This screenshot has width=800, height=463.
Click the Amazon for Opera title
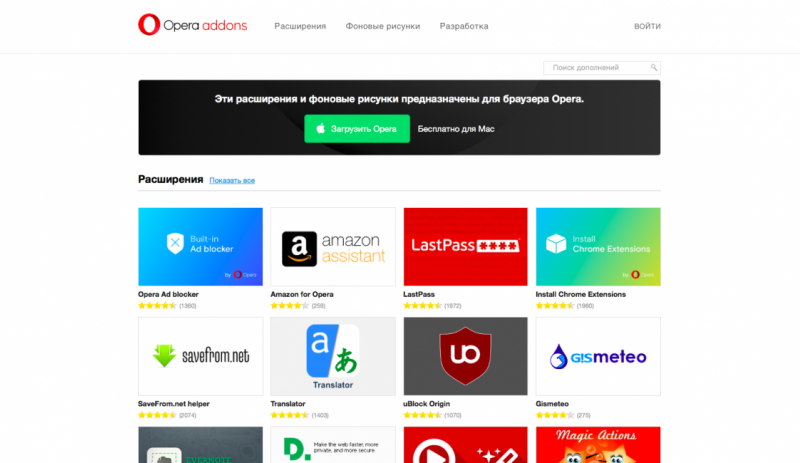[x=302, y=295]
